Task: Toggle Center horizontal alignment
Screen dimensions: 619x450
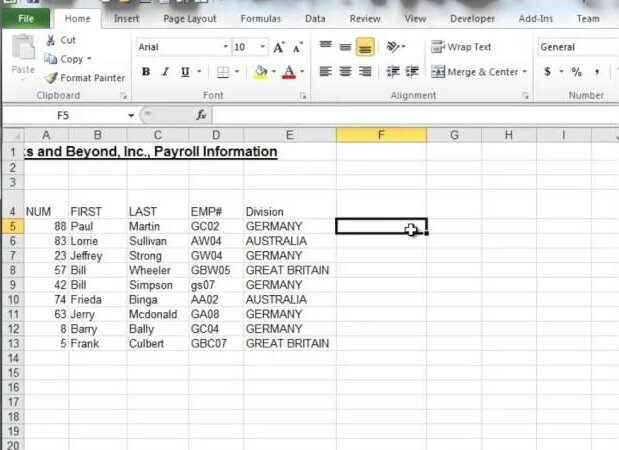Action: [x=345, y=72]
